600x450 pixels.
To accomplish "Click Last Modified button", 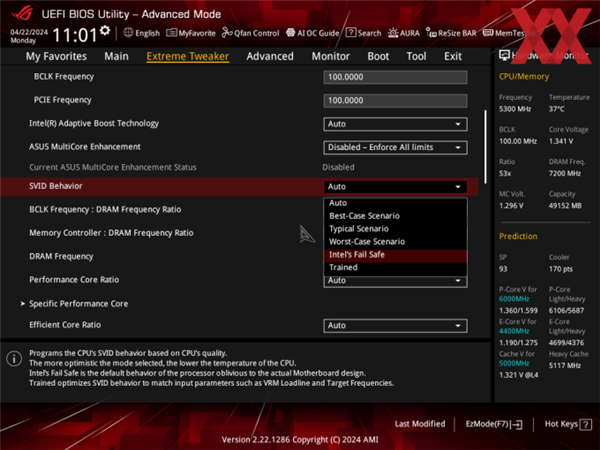I will point(420,424).
